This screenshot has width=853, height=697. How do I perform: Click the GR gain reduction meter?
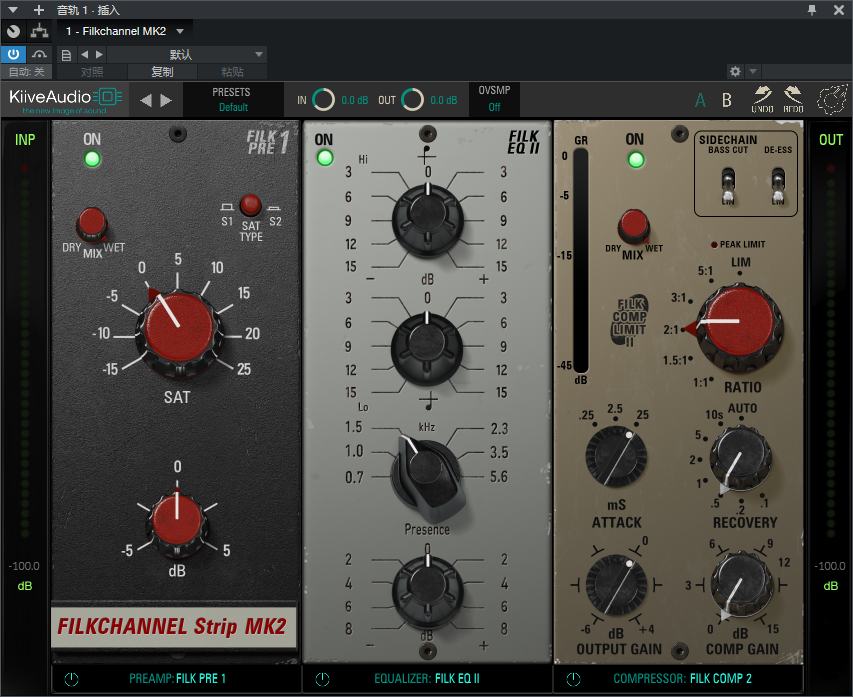click(x=581, y=260)
